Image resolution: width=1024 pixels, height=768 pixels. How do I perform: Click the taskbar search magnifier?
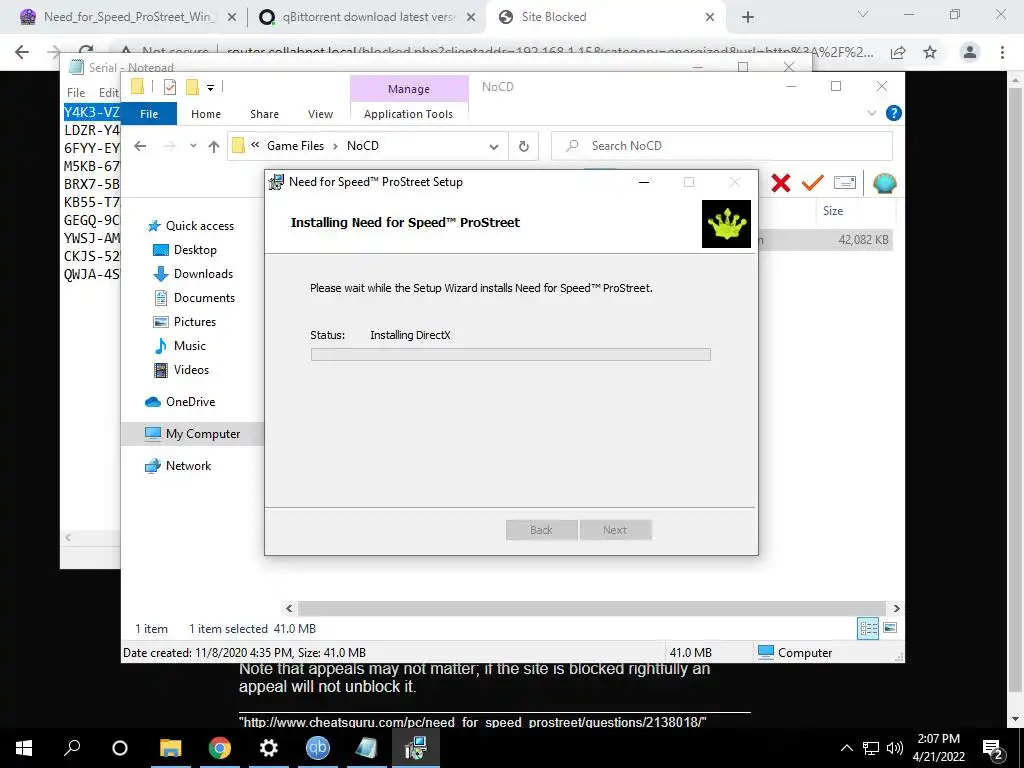point(72,748)
